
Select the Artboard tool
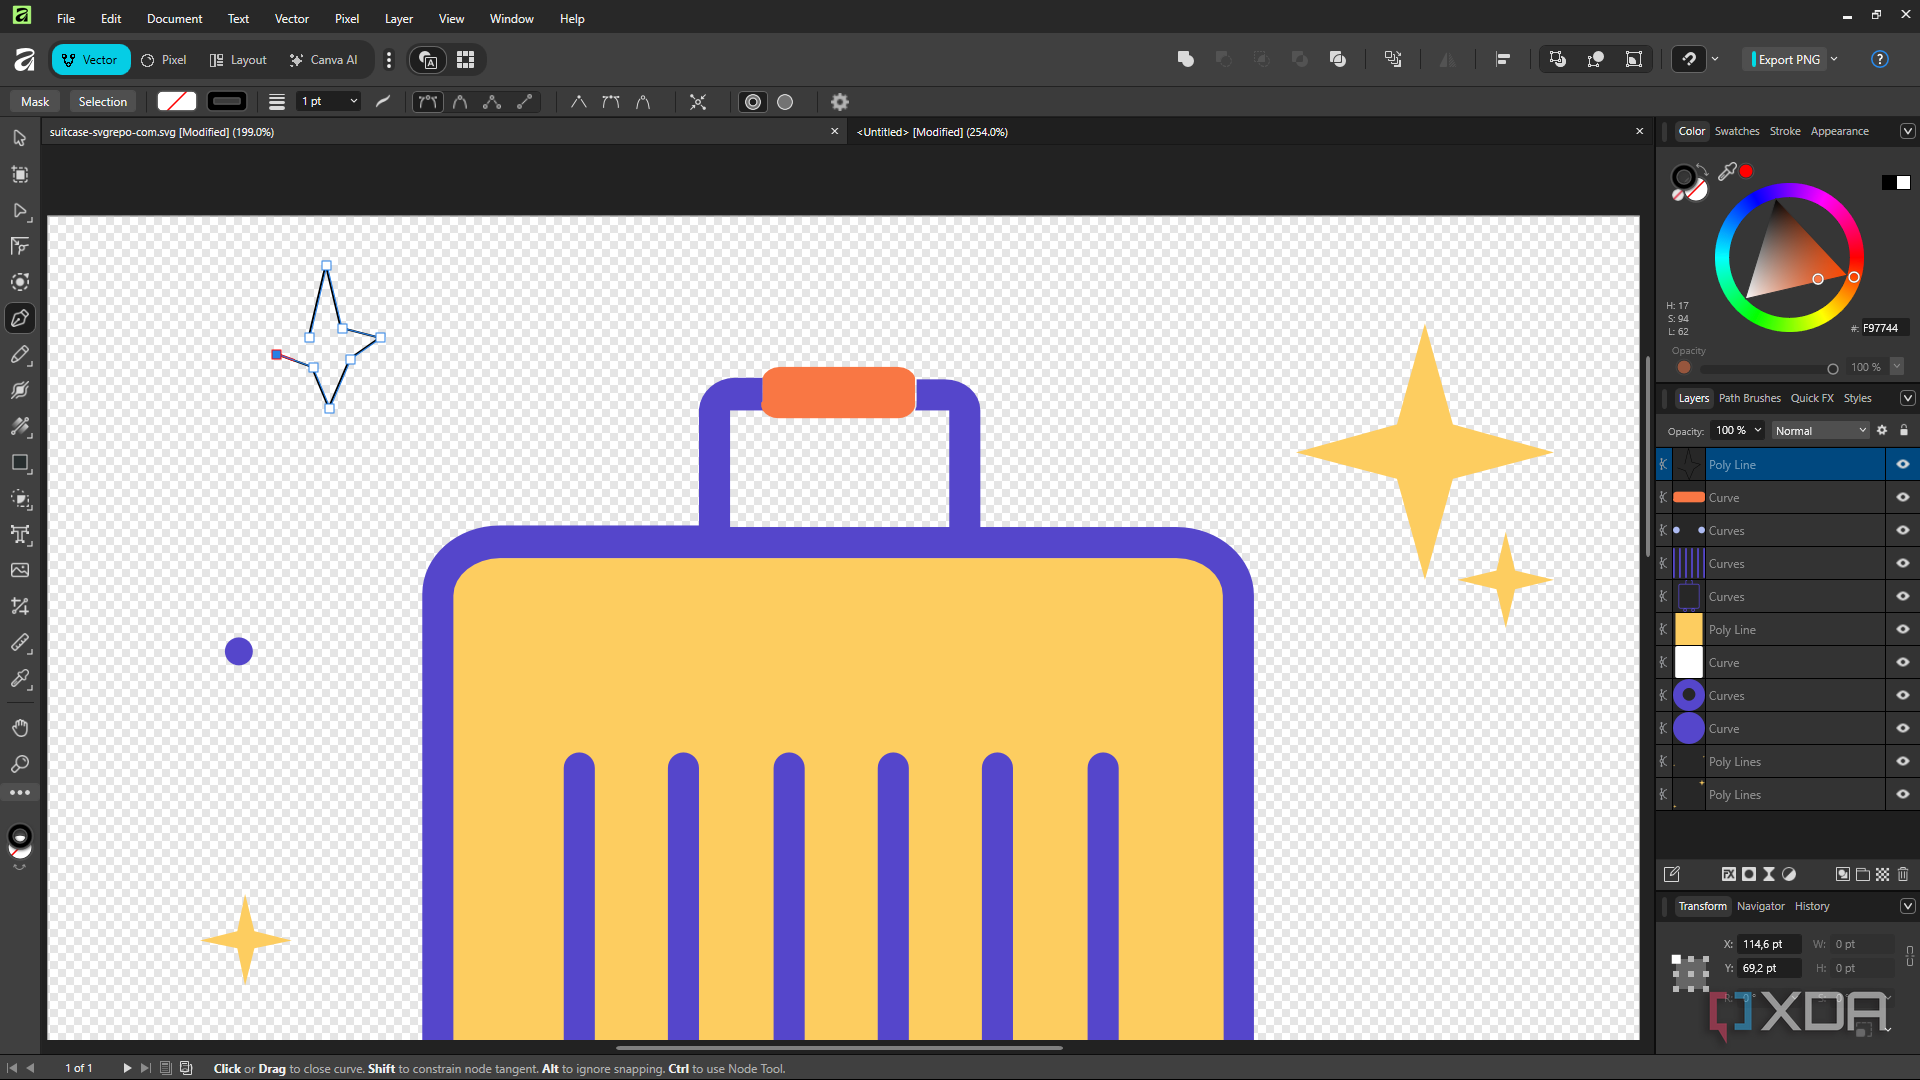pos(19,175)
